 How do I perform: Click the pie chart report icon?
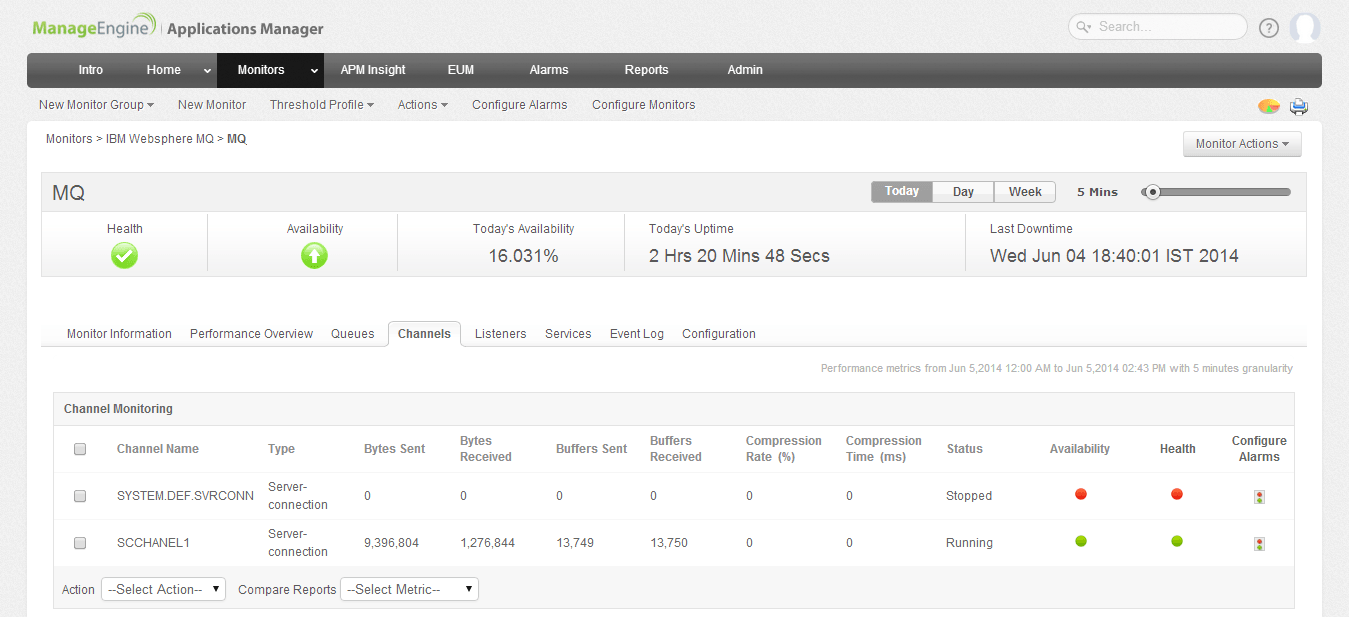pos(1268,106)
